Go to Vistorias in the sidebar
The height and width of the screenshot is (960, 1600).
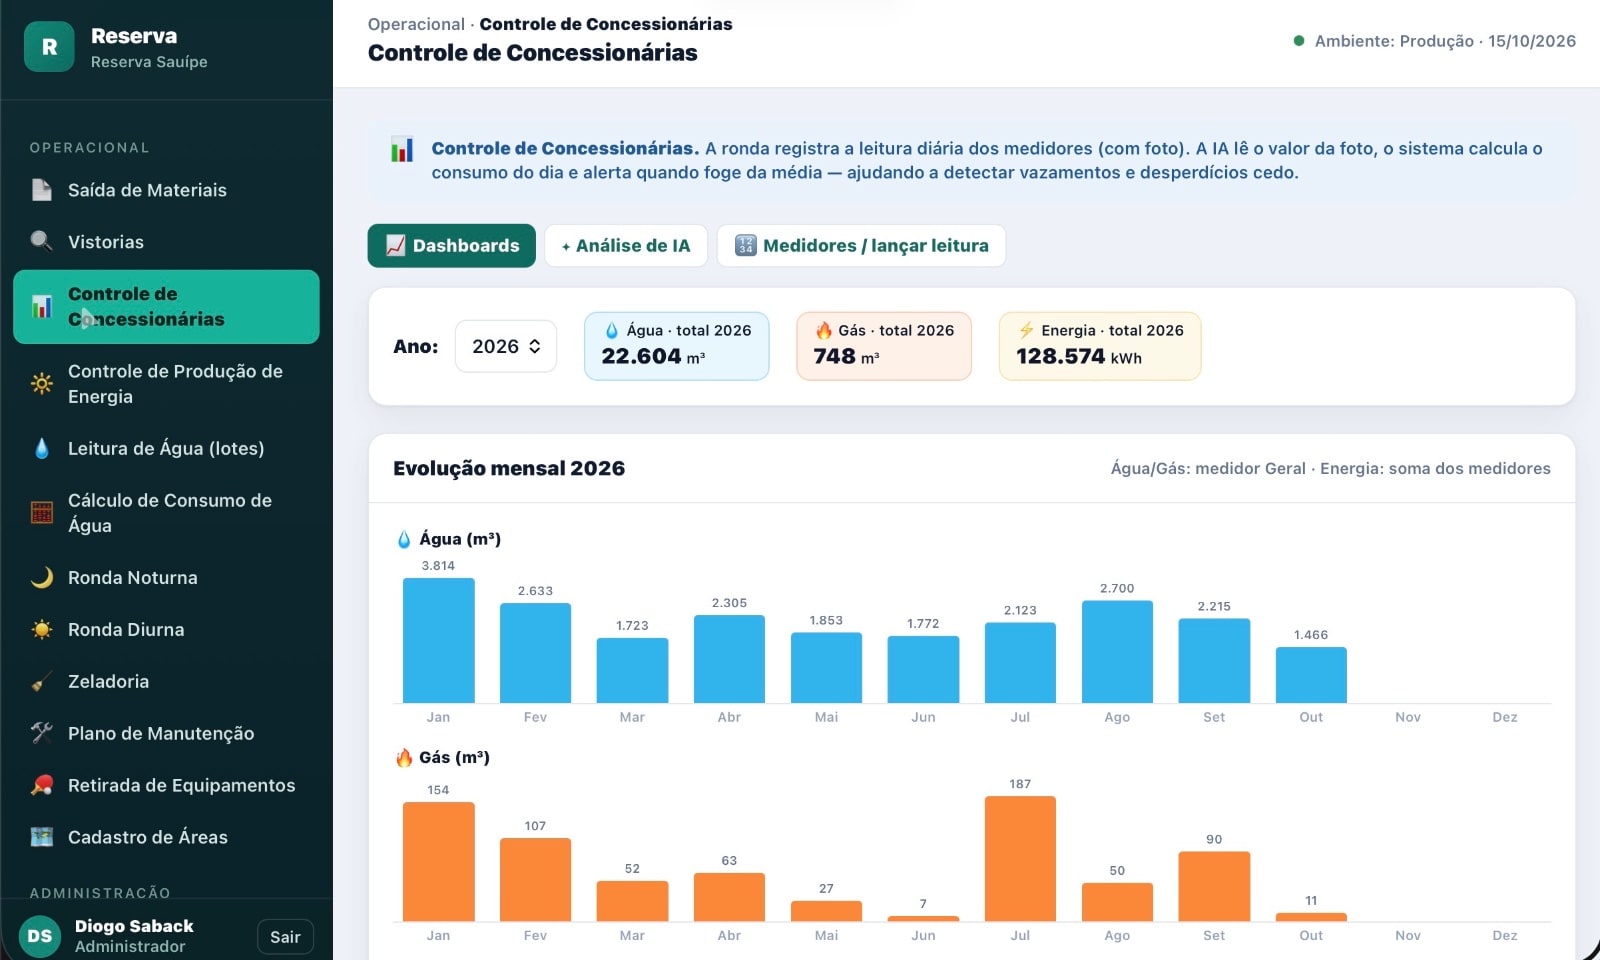pyautogui.click(x=166, y=242)
